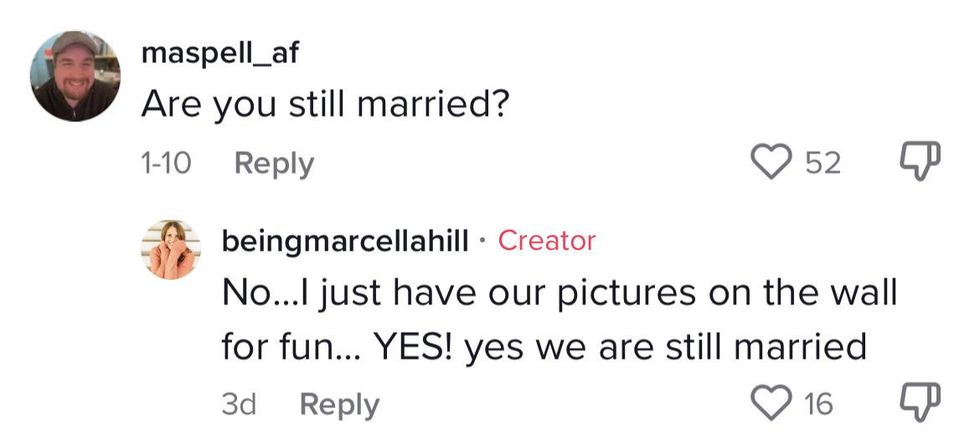Click the red Creator badge
Screen dimensions: 980x441
tap(546, 241)
